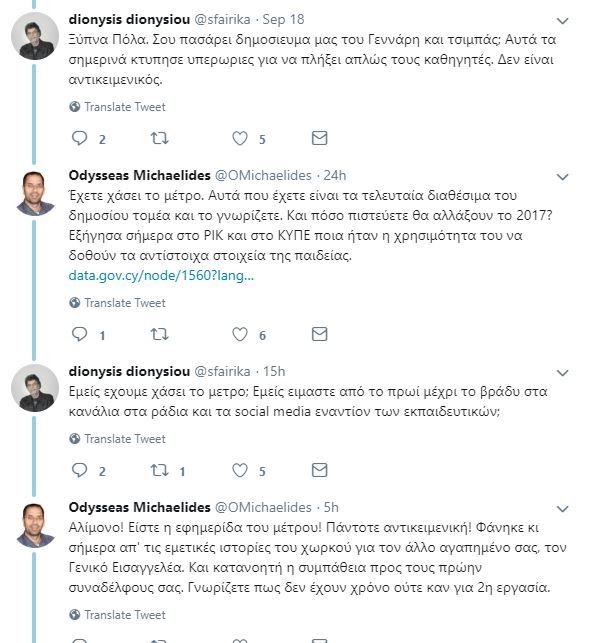Like the Sep 18 tweet with 5 likes

[x=240, y=138]
